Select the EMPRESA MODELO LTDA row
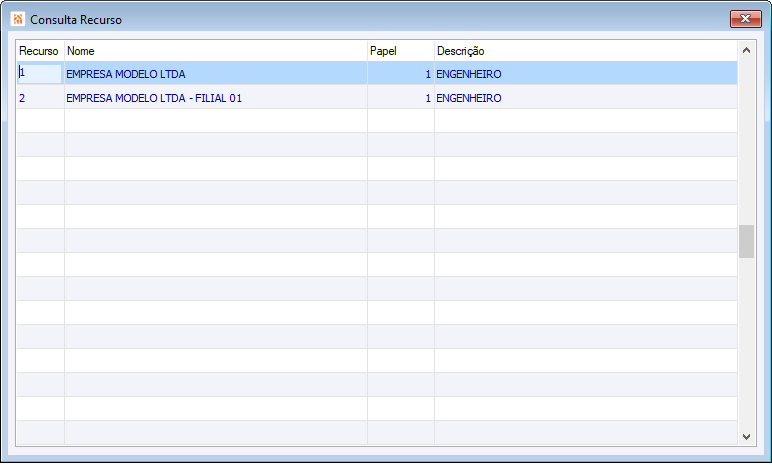Viewport: 772px width, 465px height. [377, 73]
